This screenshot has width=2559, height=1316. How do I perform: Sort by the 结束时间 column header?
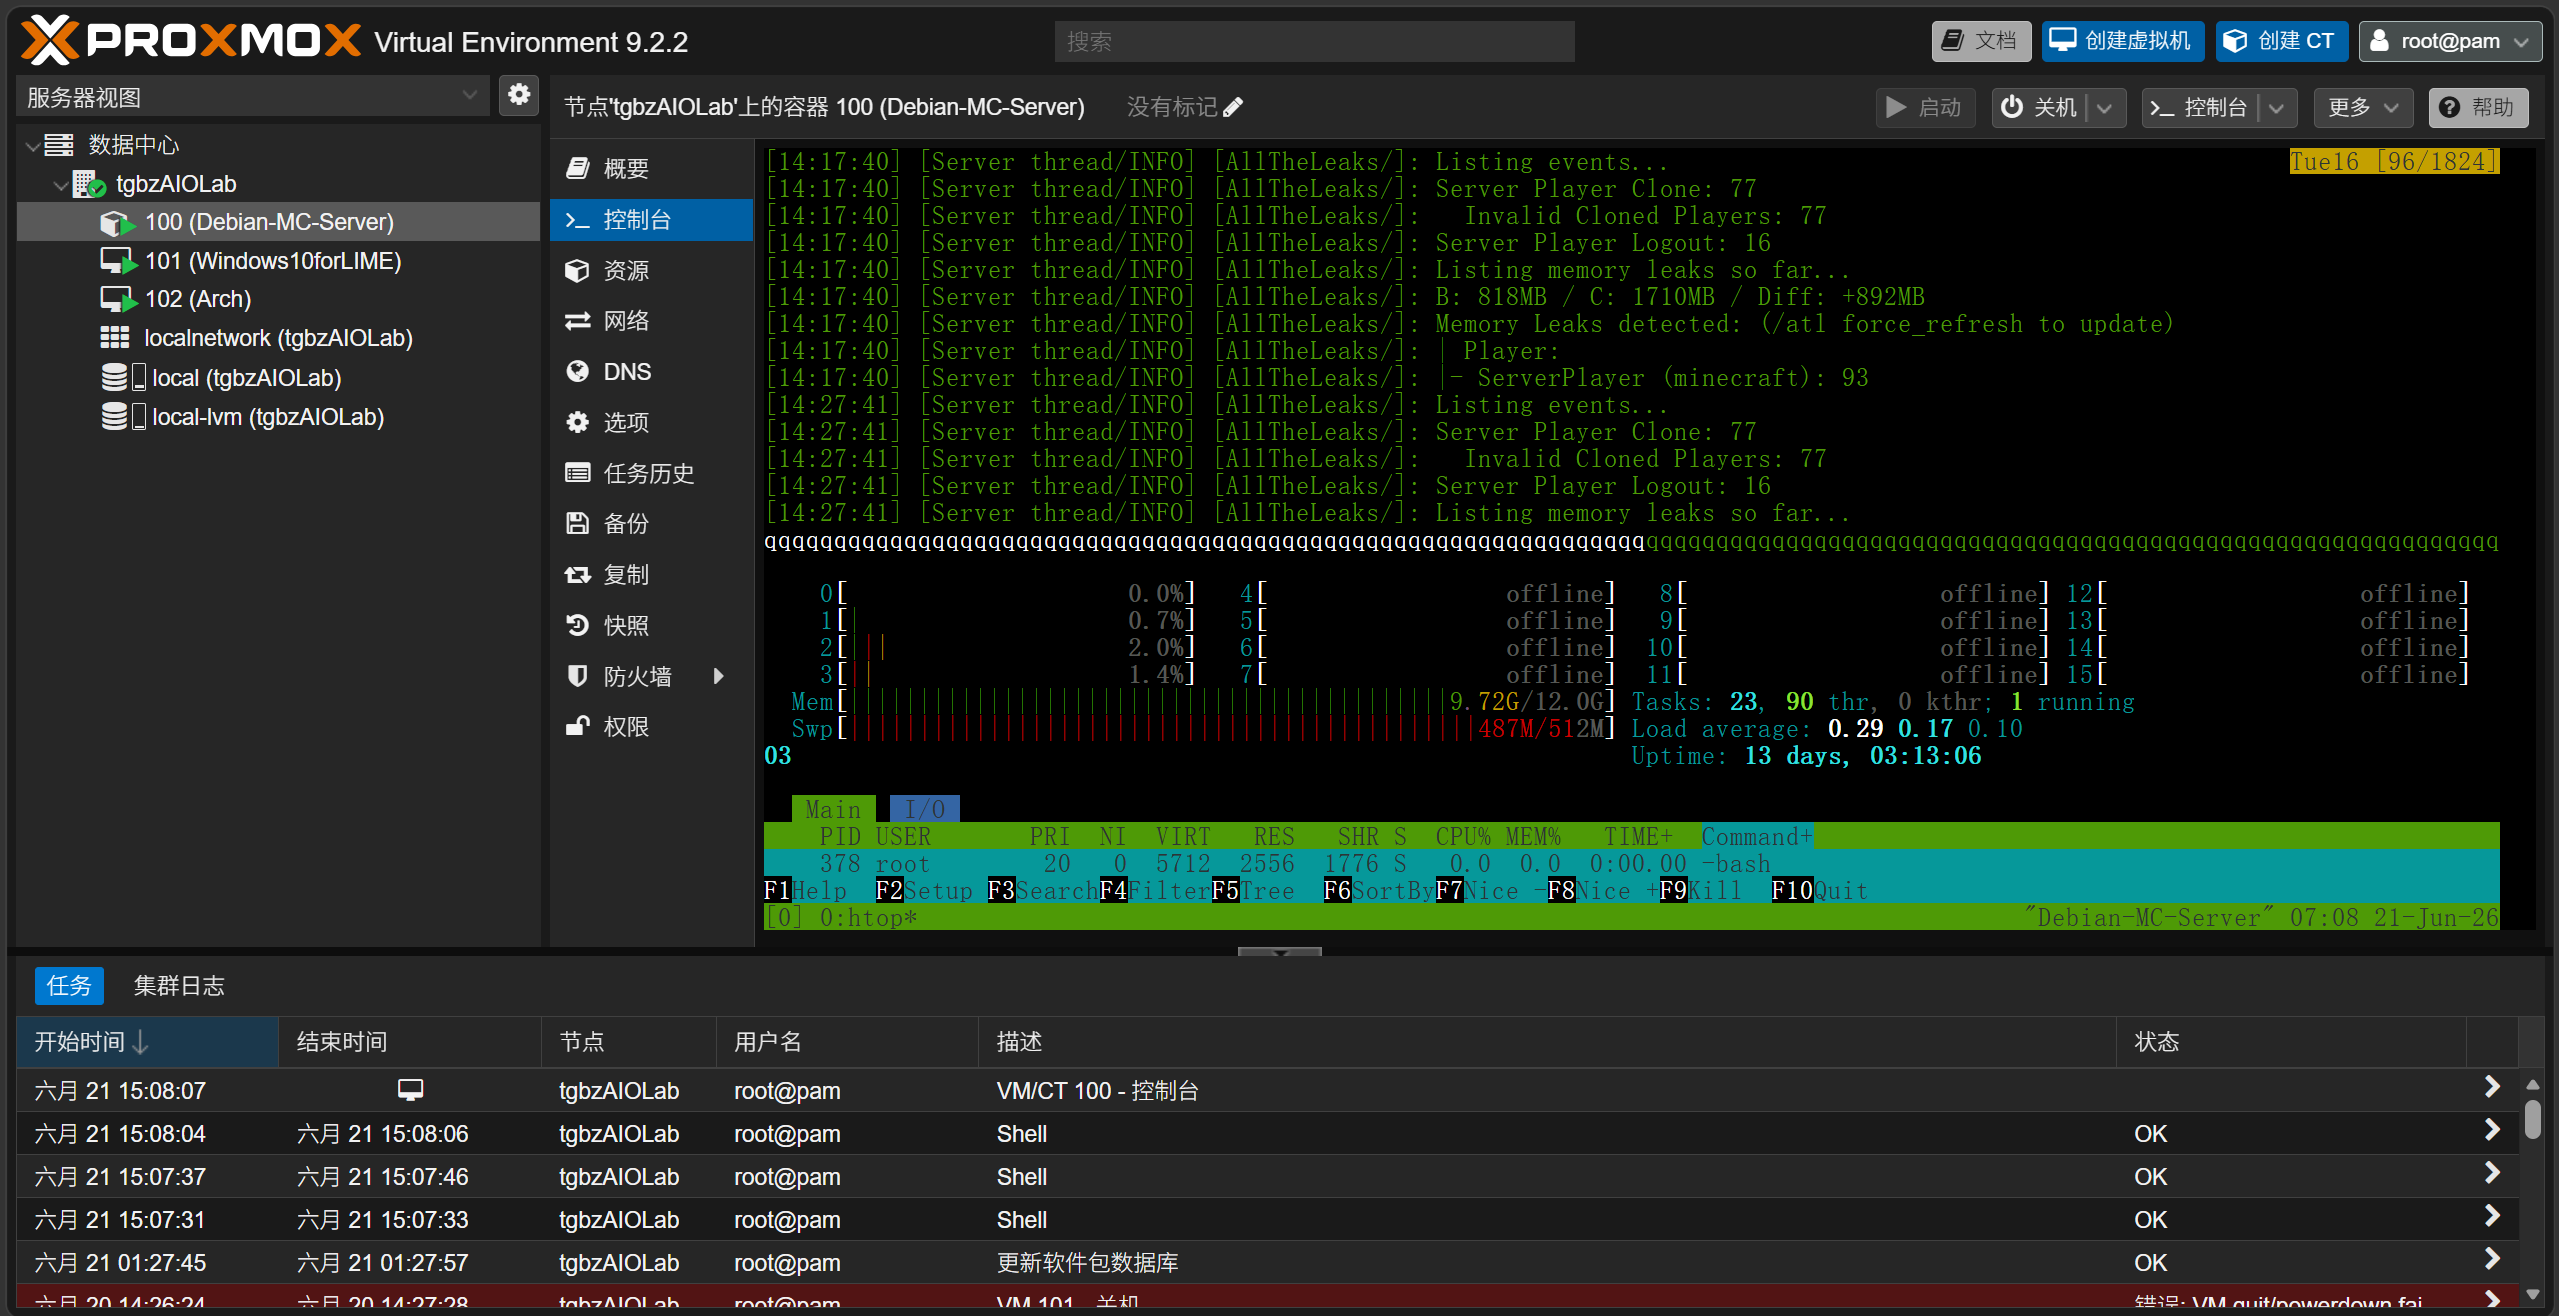pyautogui.click(x=410, y=1042)
